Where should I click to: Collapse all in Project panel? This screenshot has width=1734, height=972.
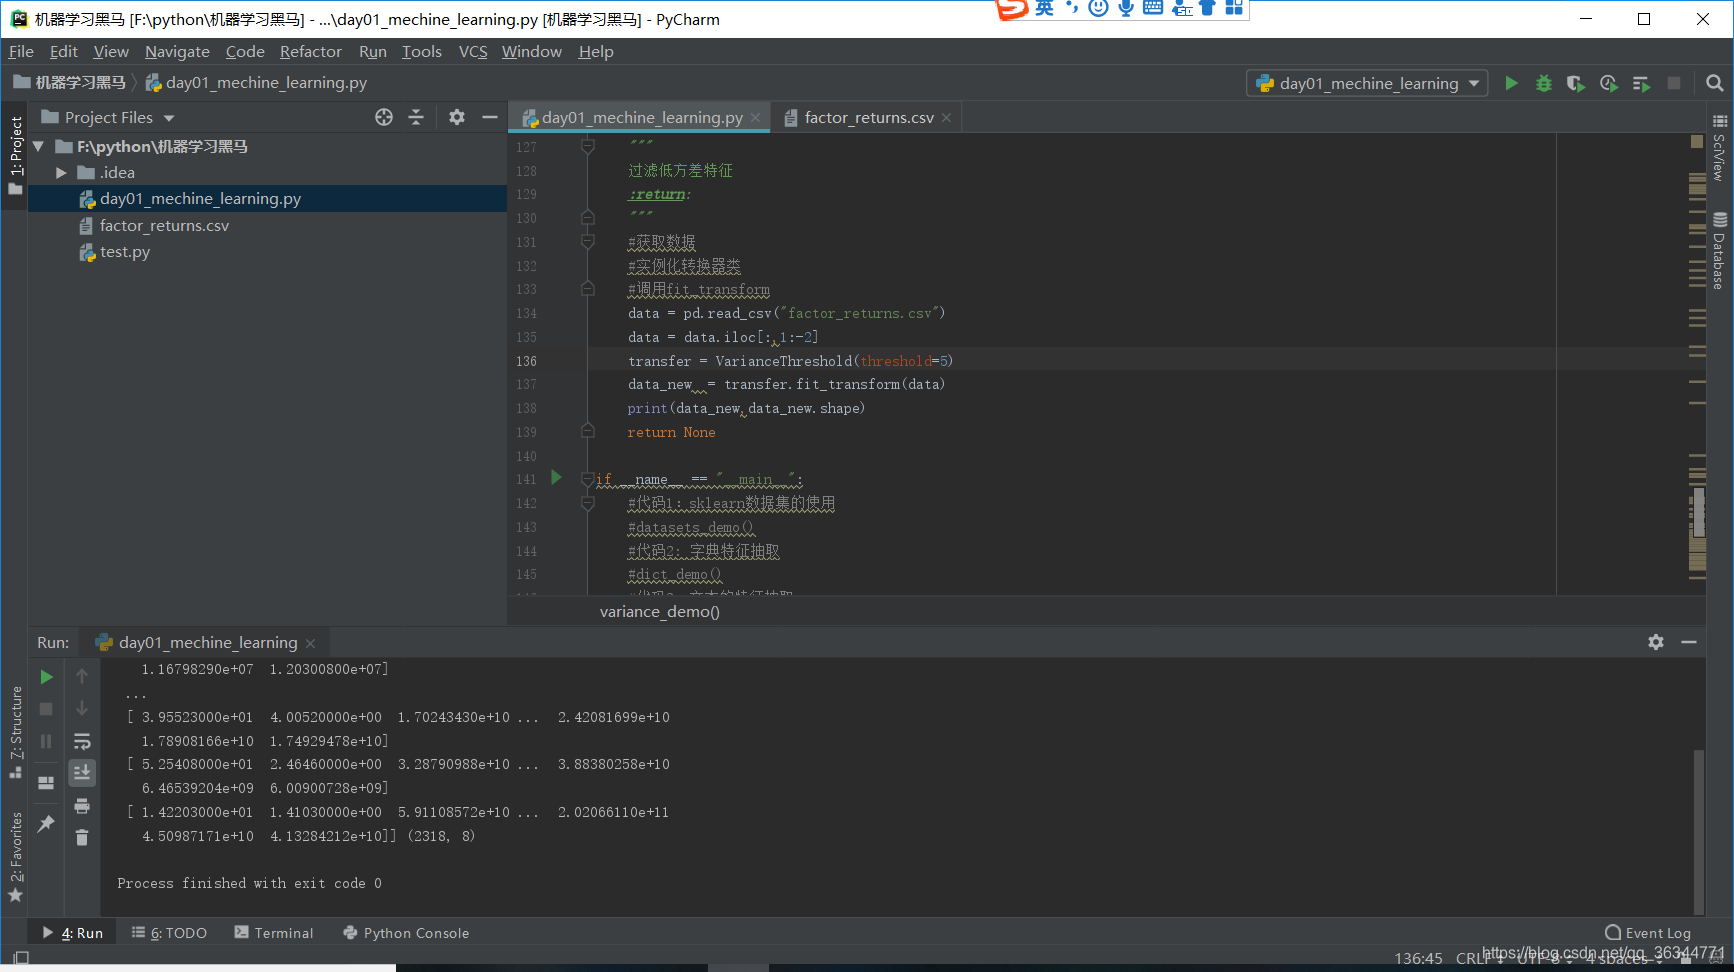pyautogui.click(x=416, y=117)
